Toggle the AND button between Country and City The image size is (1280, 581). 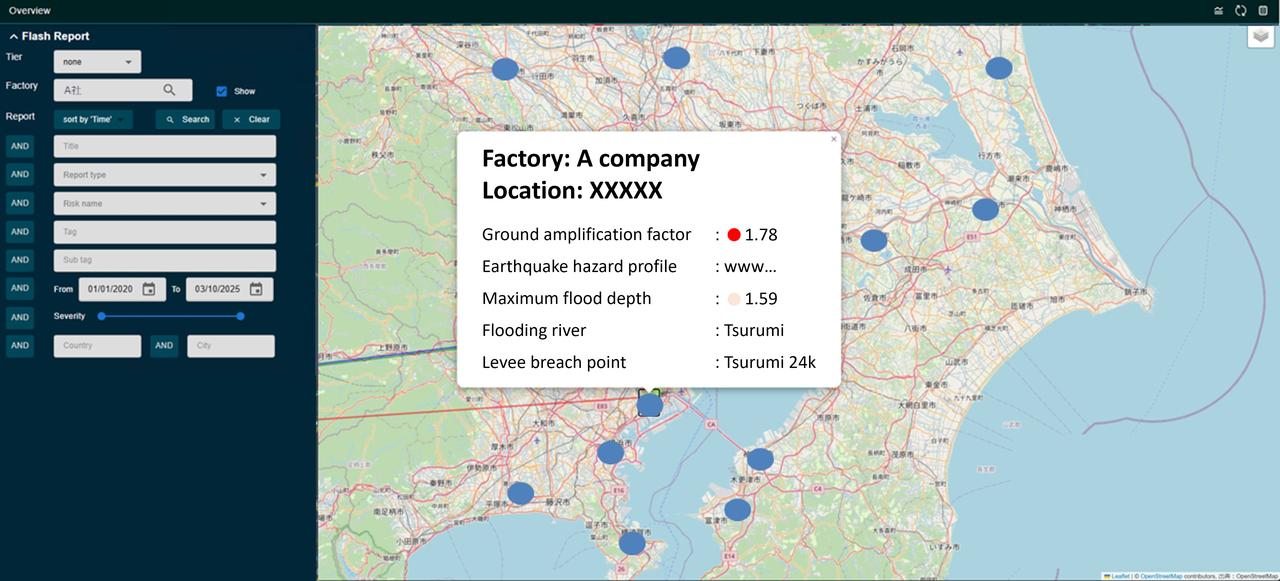point(164,346)
